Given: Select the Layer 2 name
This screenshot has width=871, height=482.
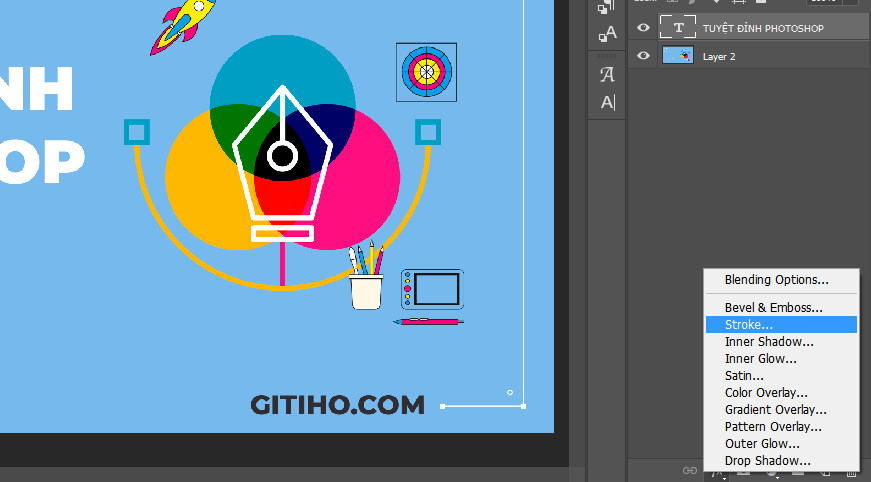Looking at the screenshot, I should [x=719, y=57].
